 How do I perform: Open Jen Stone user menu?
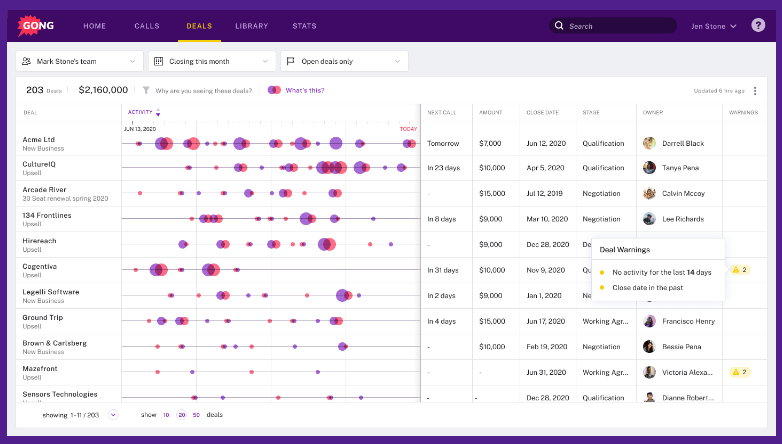tap(714, 26)
